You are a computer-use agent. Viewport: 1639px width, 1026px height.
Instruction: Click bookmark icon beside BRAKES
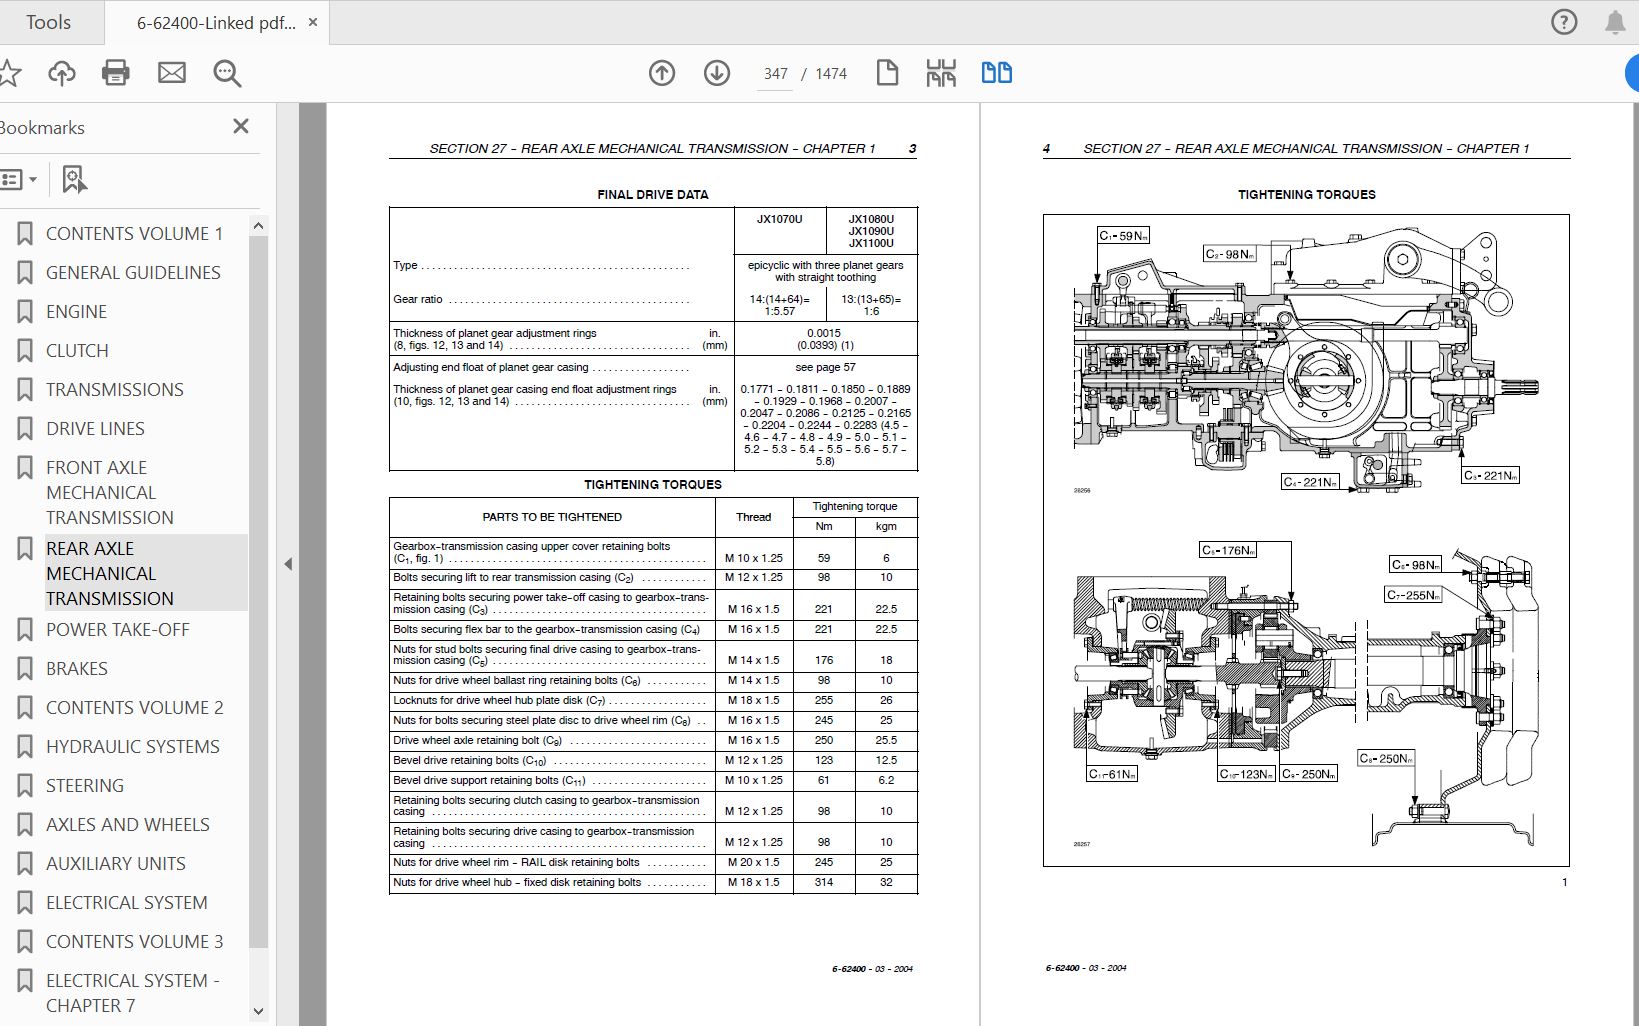point(25,669)
